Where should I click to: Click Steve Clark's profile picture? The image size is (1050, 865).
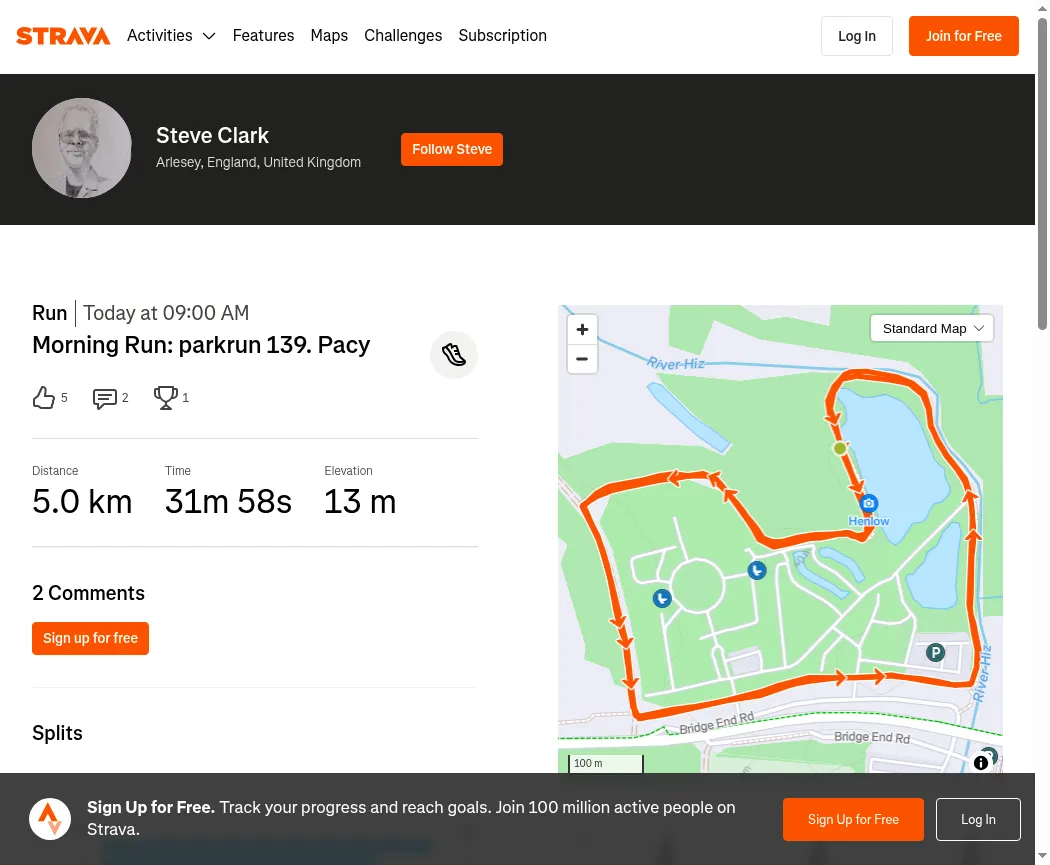[x=82, y=148]
